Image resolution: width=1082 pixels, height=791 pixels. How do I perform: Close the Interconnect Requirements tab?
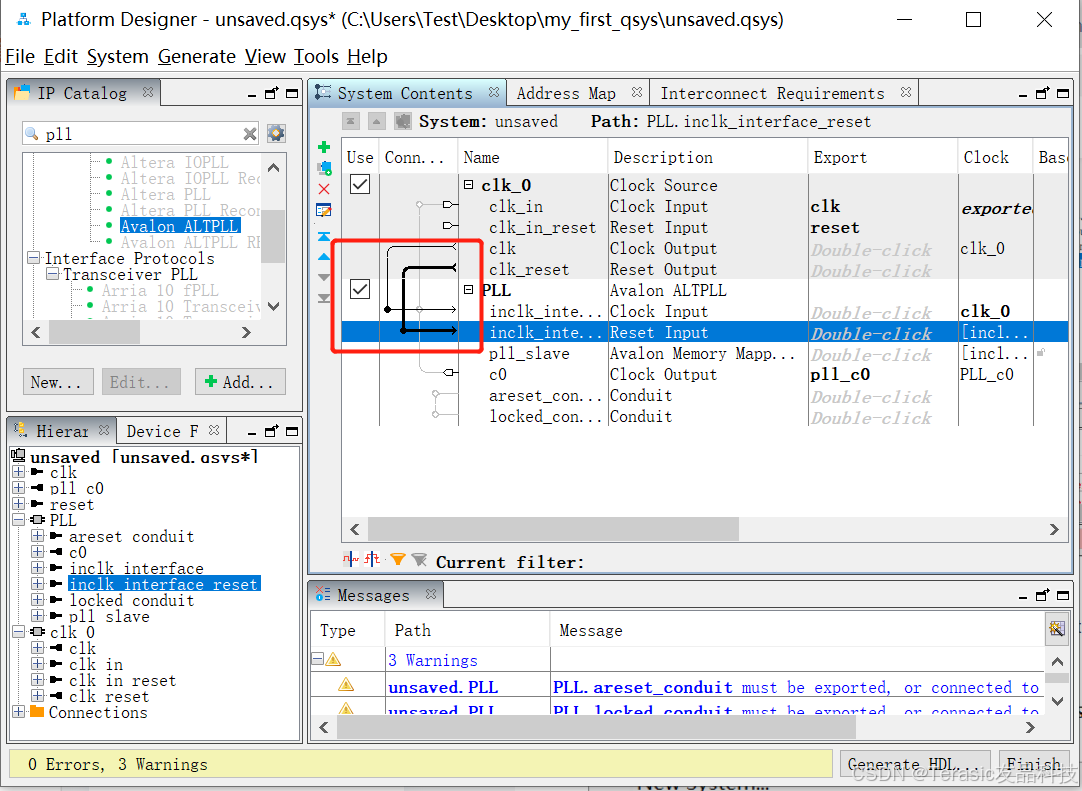(x=906, y=92)
